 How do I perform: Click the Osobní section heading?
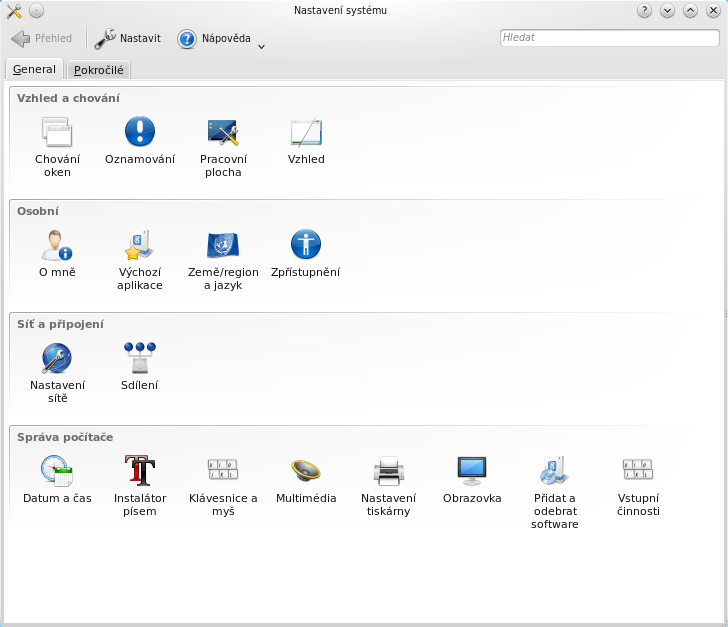pyautogui.click(x=38, y=211)
